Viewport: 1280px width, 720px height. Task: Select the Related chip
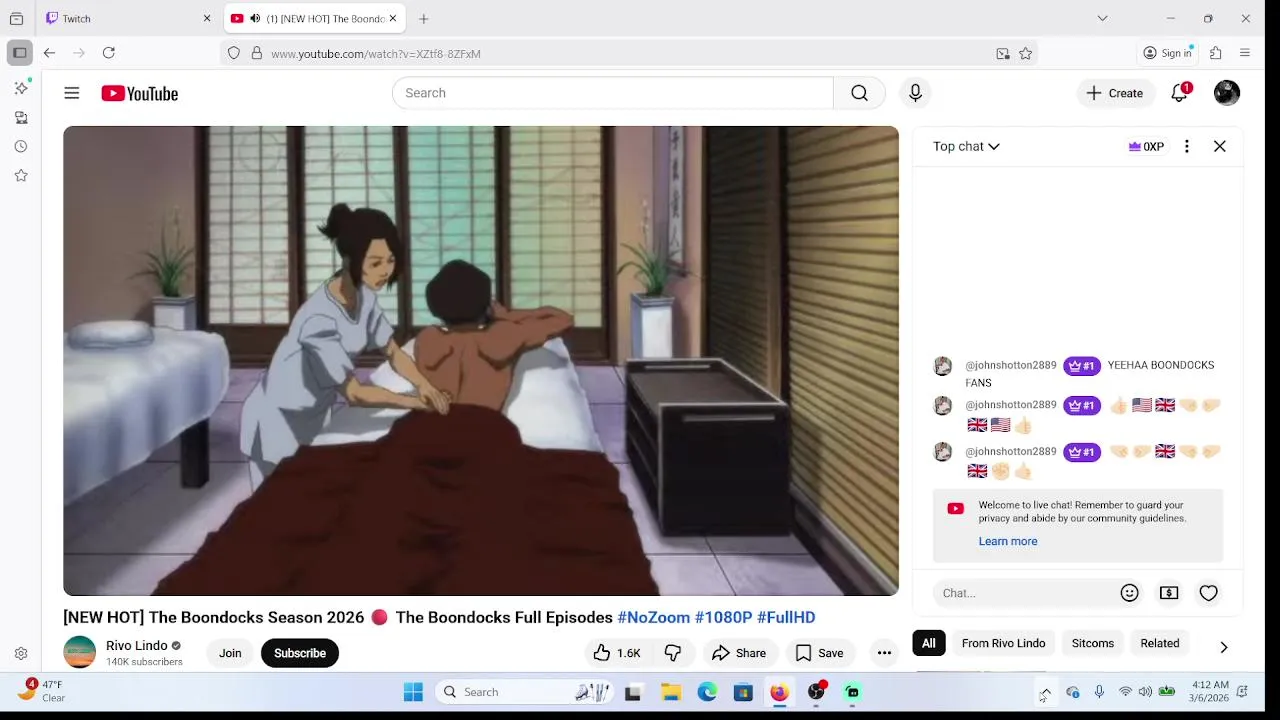(1160, 643)
